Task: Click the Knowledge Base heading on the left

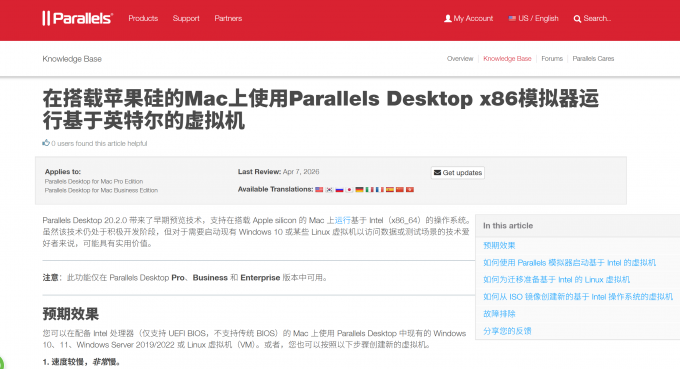Action: [x=72, y=59]
